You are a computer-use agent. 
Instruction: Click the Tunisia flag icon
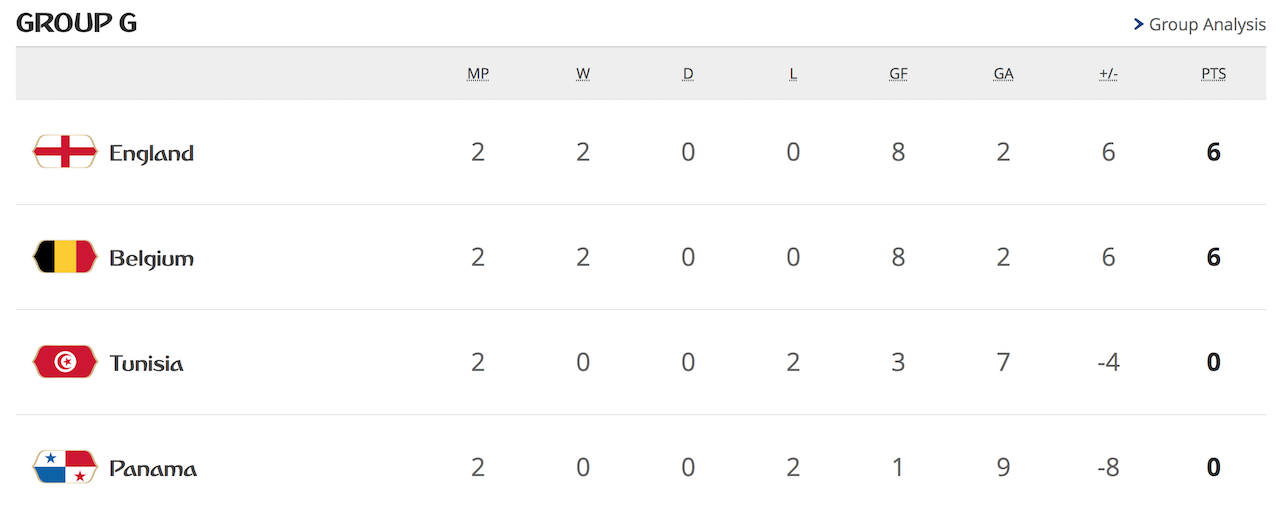coord(65,362)
